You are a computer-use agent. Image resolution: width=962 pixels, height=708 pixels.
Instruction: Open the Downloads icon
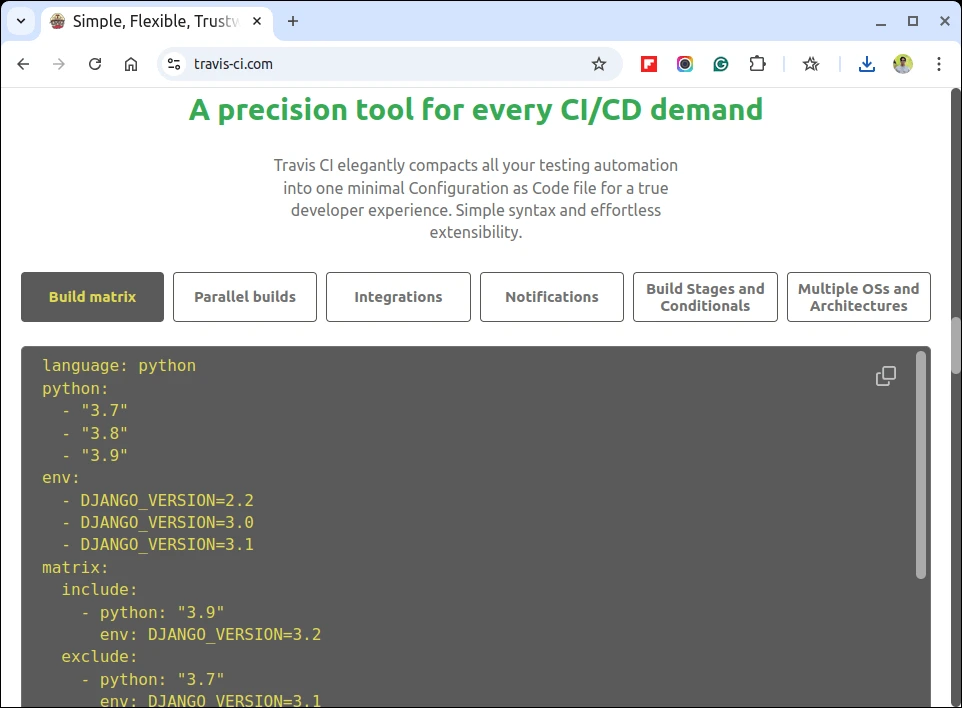coord(867,64)
